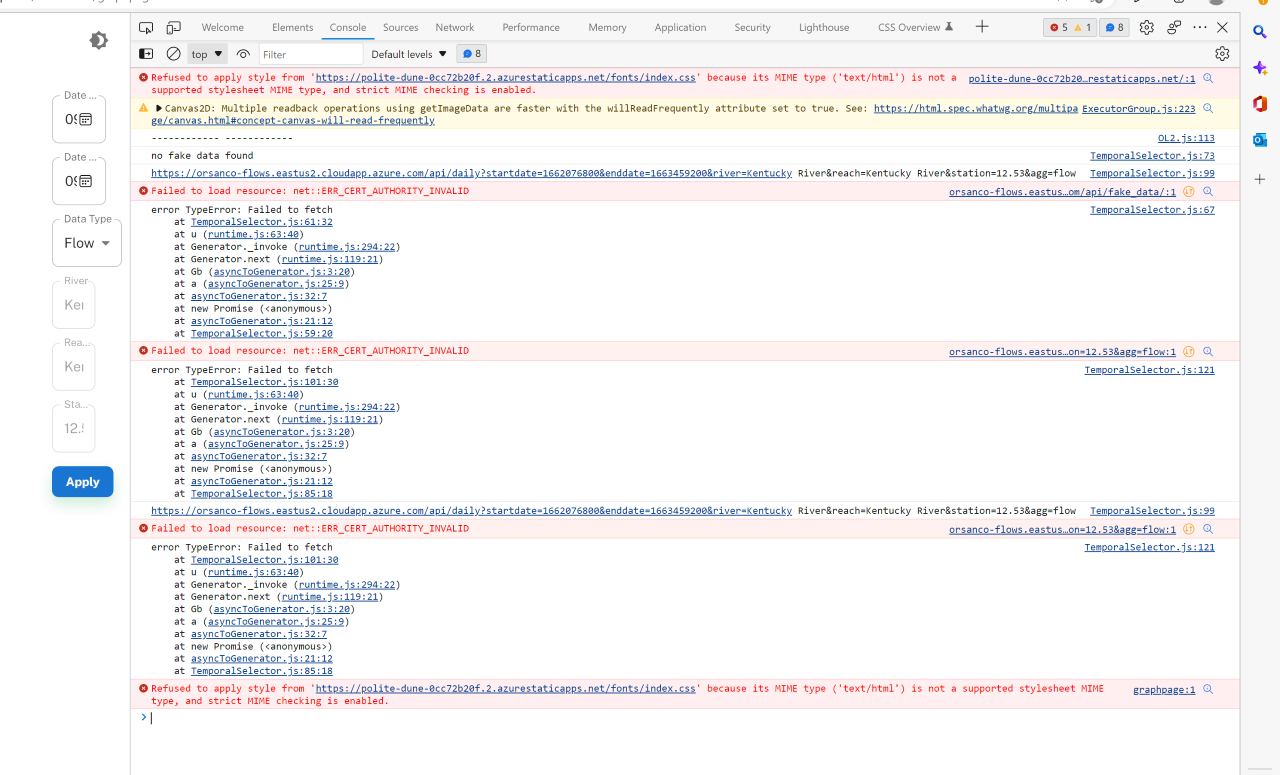Click magnifier icon on the fake_data/:1 error row
Screen dimensions: 1280x775
tap(1208, 191)
